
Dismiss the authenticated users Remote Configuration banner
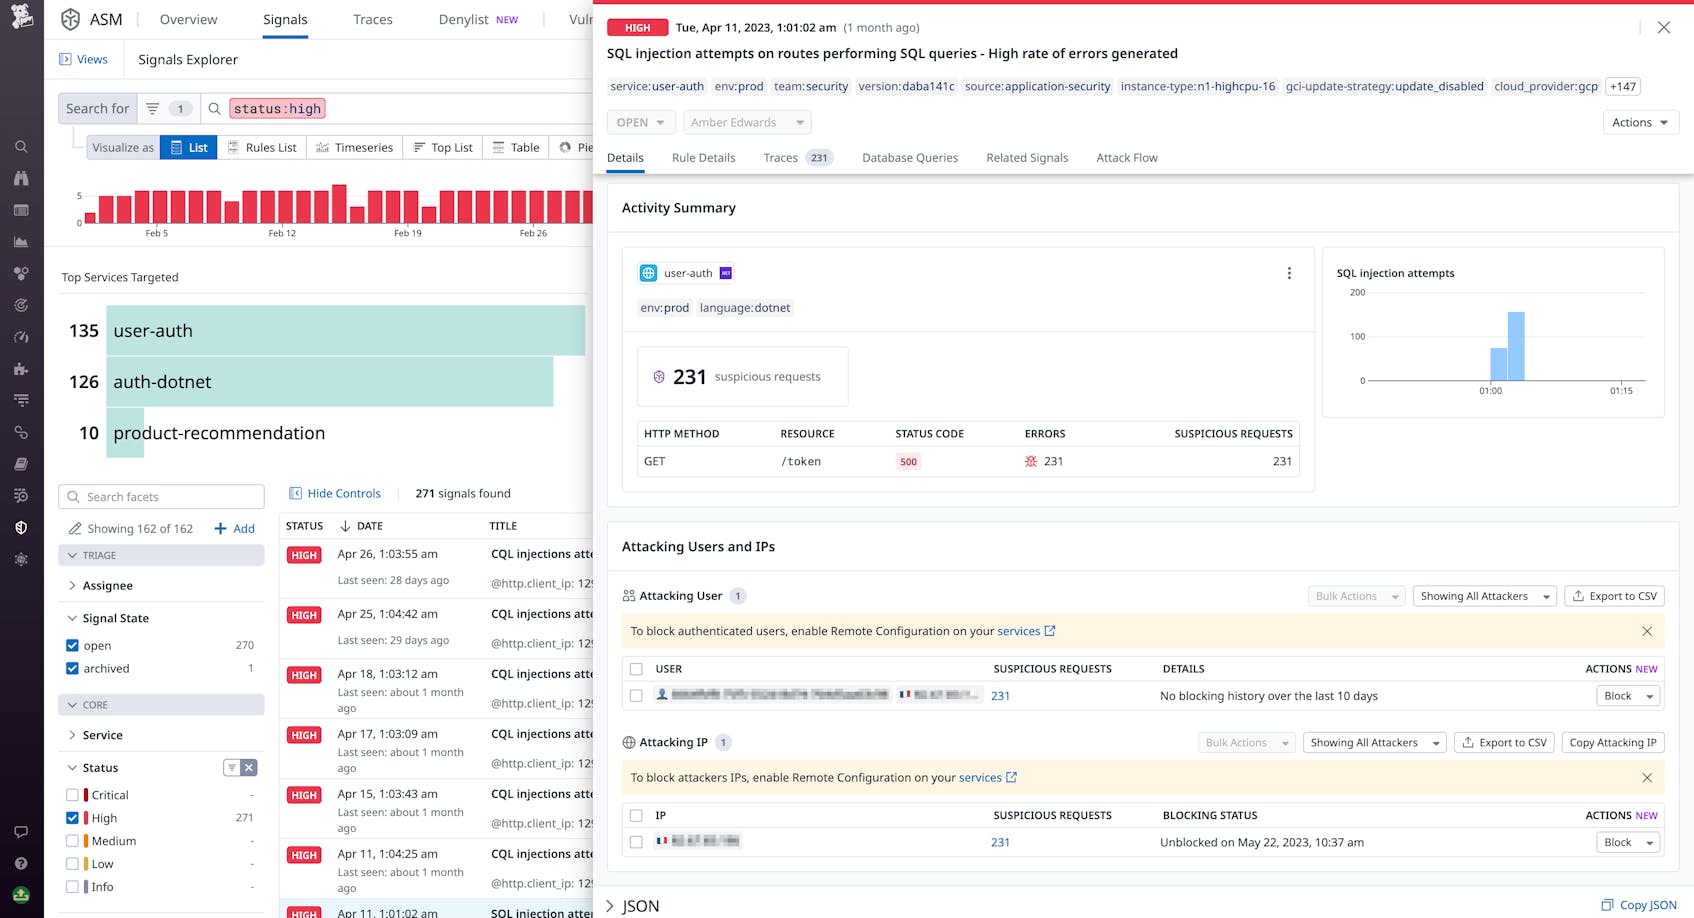(x=1647, y=631)
